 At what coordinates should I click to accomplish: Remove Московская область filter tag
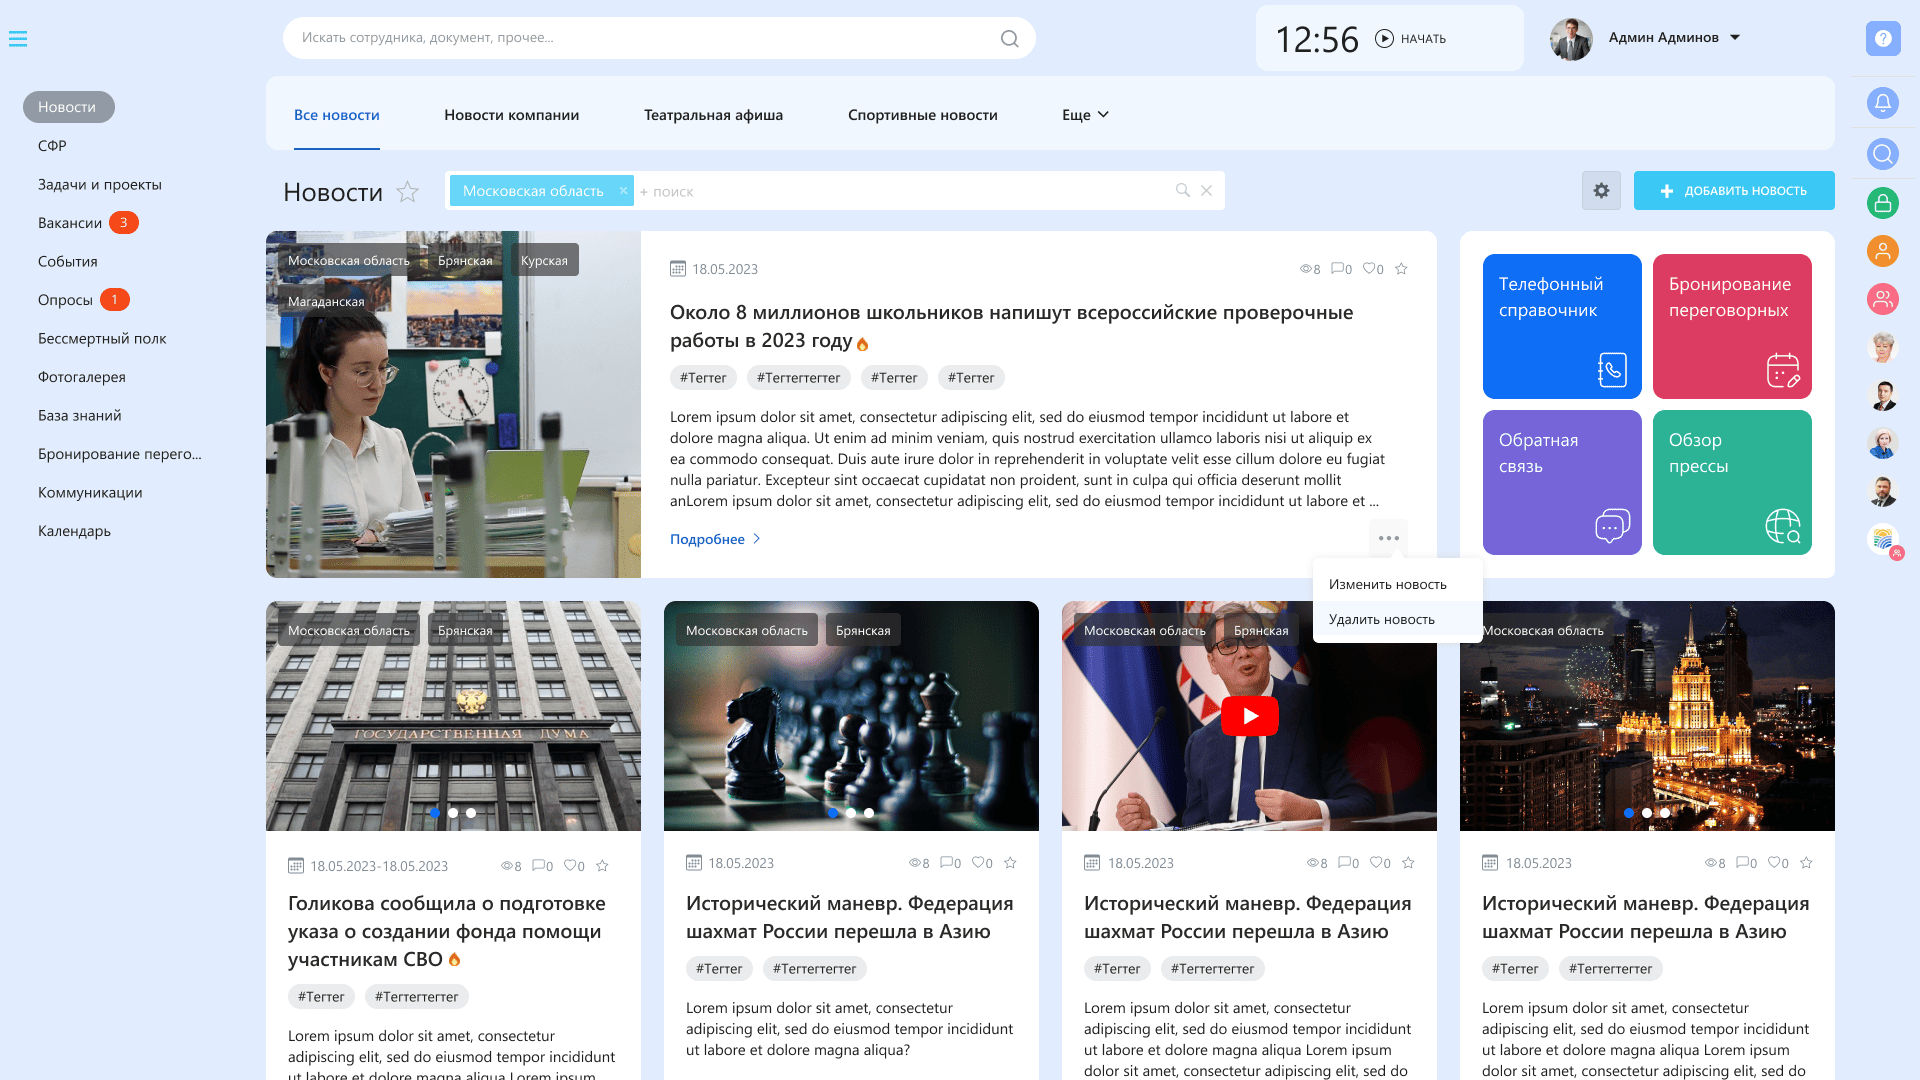(x=623, y=191)
